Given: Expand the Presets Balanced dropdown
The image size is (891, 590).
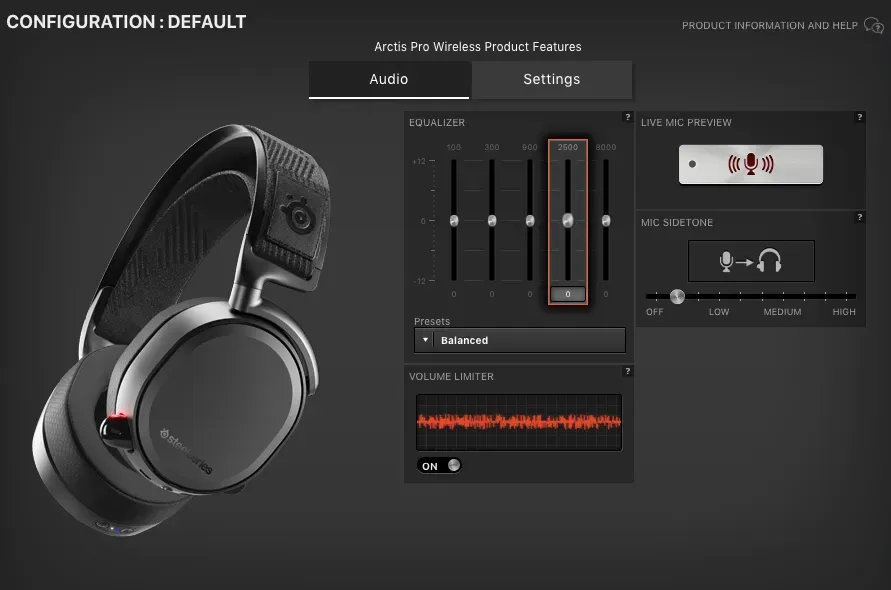Looking at the screenshot, I should coord(520,340).
